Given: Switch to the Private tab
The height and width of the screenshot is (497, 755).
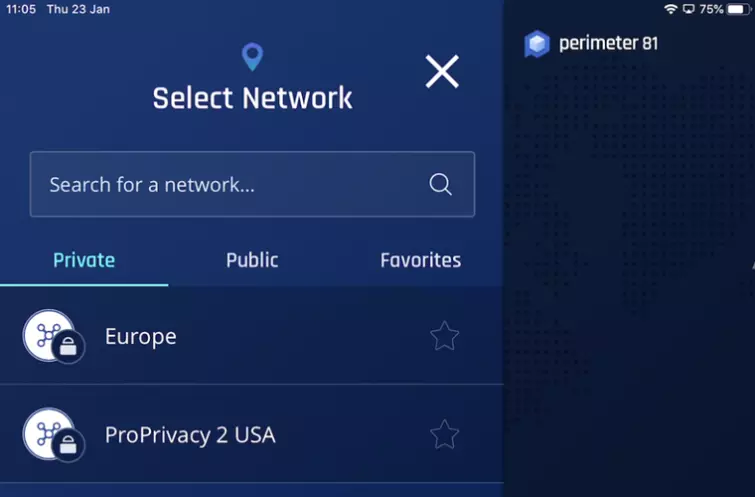Looking at the screenshot, I should pos(84,260).
